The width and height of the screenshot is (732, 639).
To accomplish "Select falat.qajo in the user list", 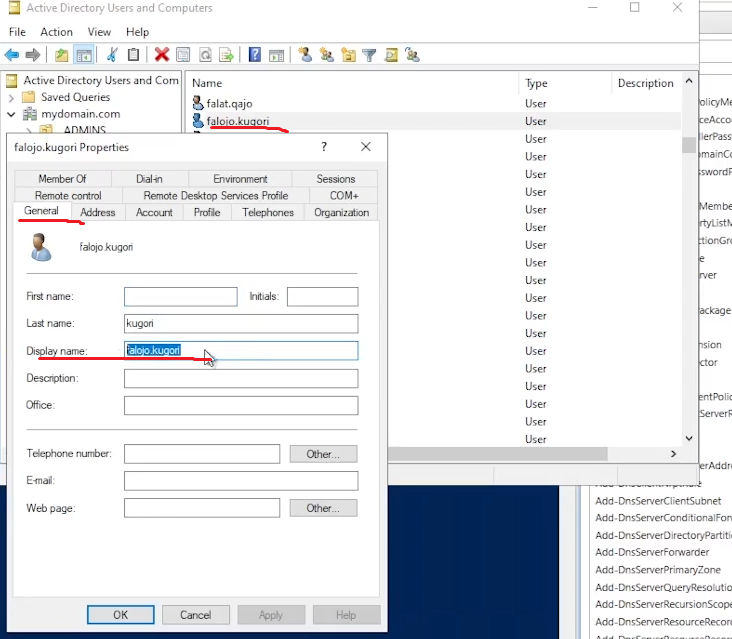I will [229, 103].
